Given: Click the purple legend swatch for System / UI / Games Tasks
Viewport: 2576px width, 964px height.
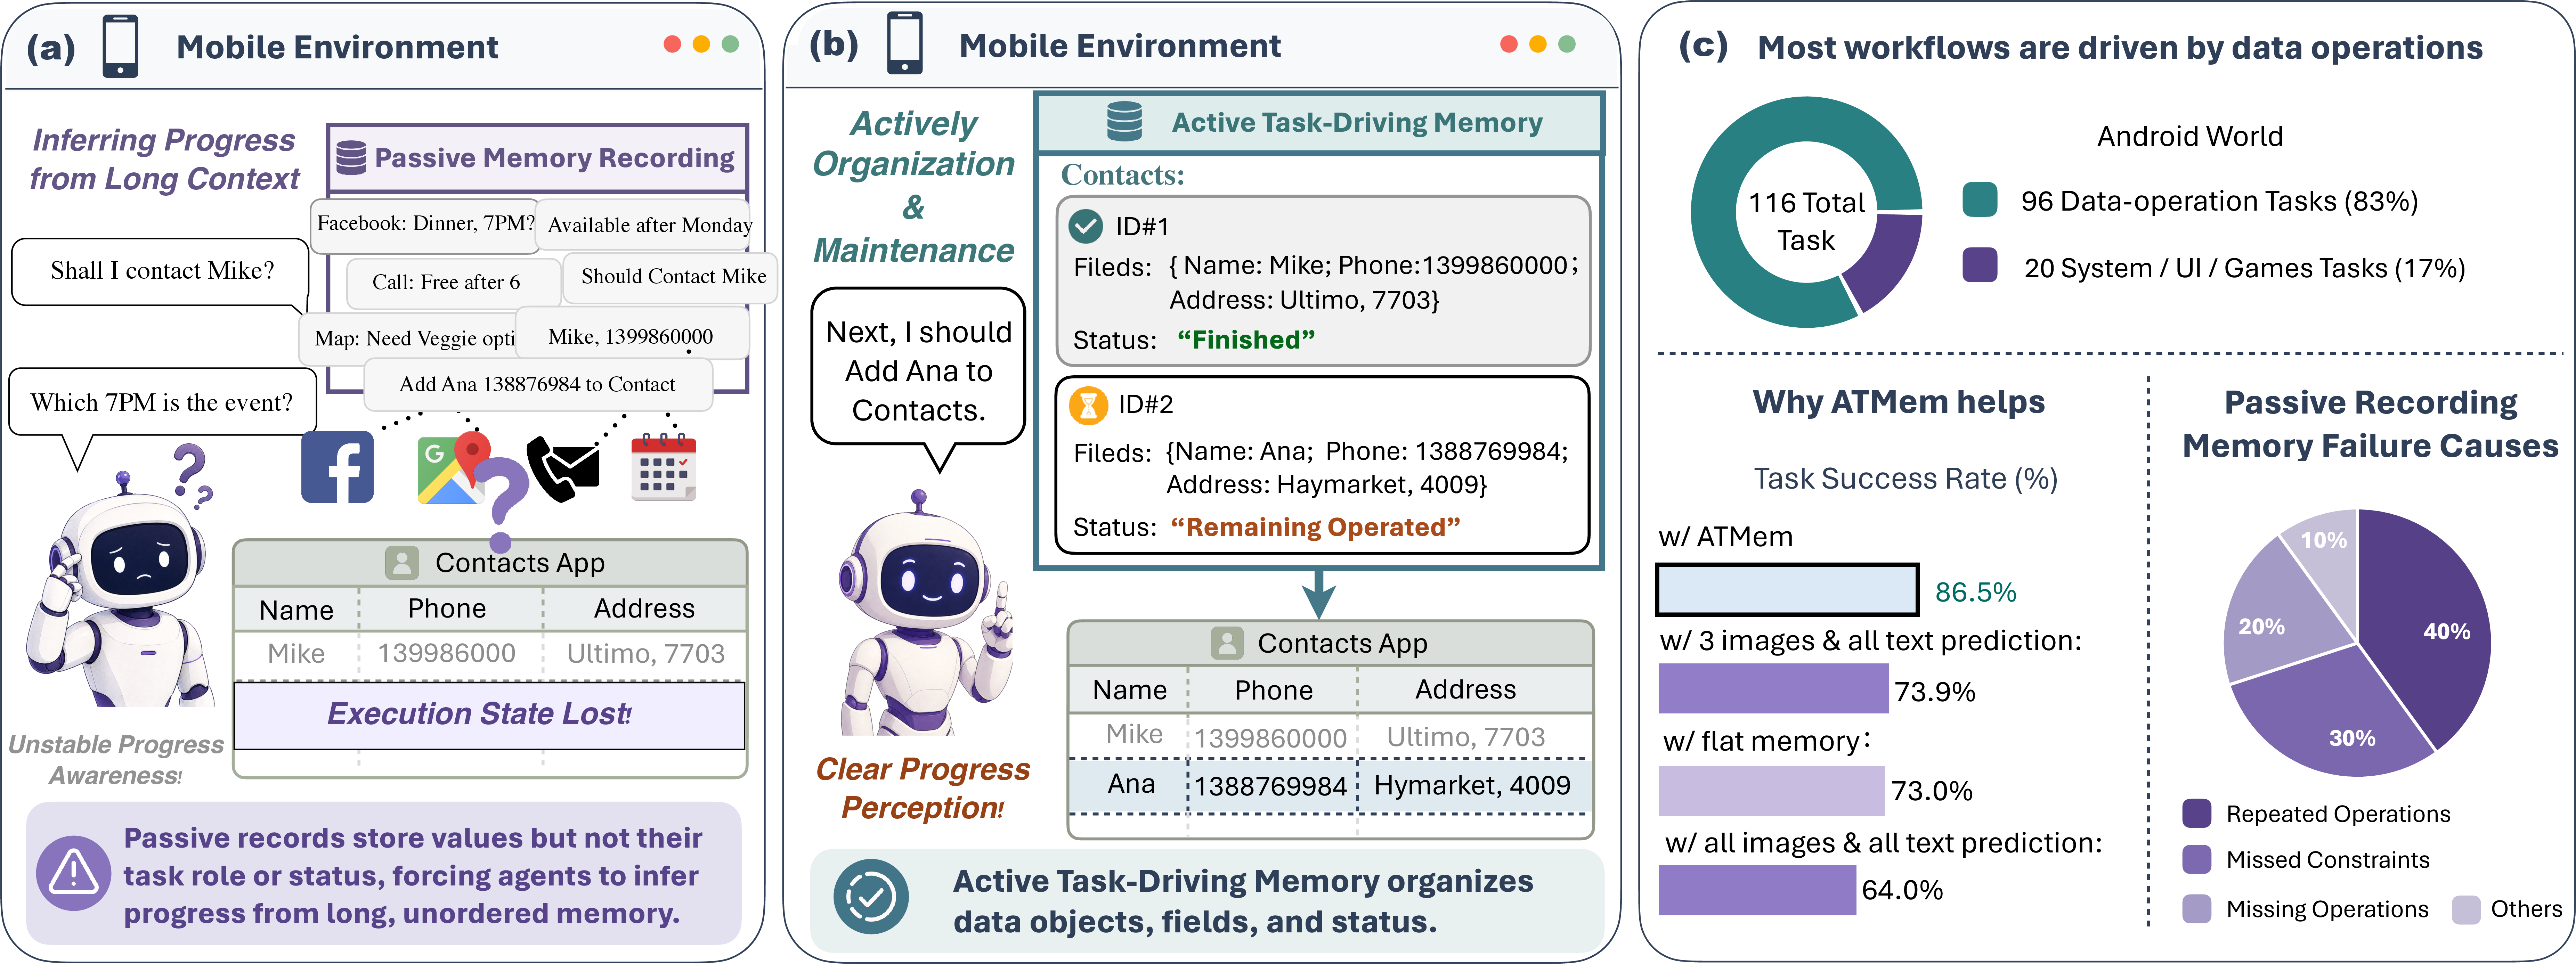Looking at the screenshot, I should pyautogui.click(x=1980, y=265).
